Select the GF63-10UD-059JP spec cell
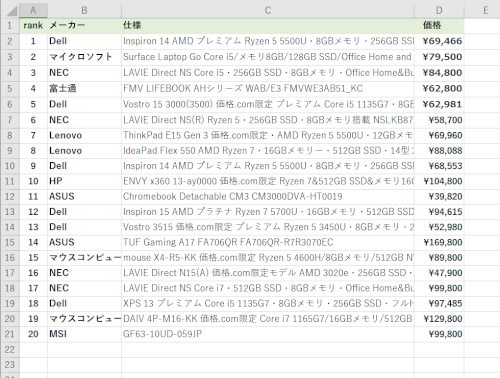Image resolution: width=500 pixels, height=378 pixels. (x=268, y=334)
